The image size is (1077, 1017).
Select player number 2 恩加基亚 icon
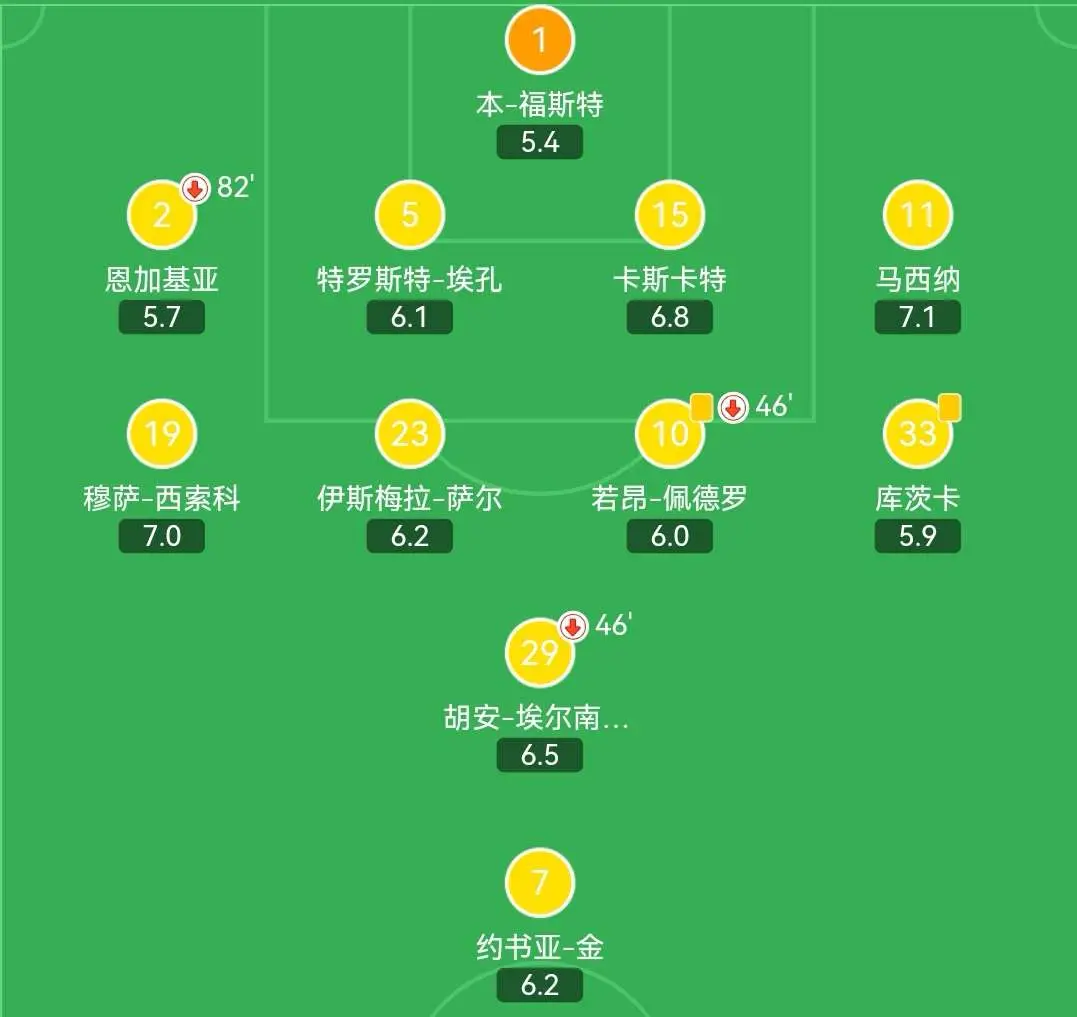(162, 215)
